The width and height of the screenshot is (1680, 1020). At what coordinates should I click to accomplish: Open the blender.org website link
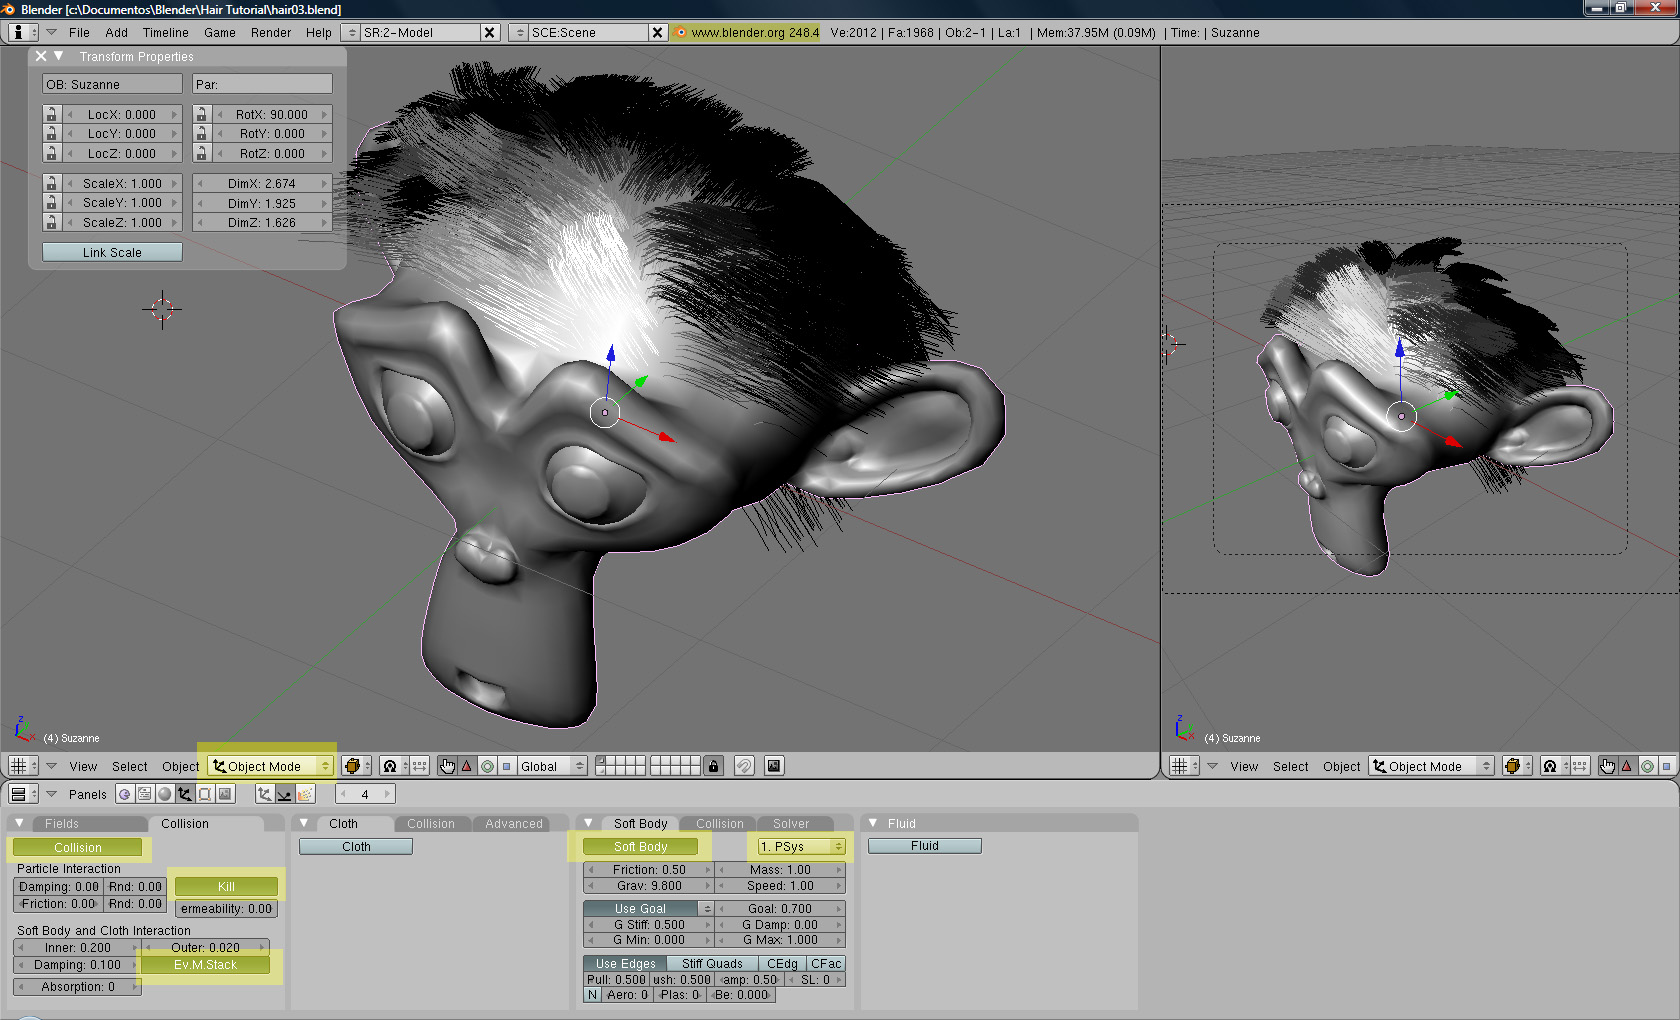point(746,33)
